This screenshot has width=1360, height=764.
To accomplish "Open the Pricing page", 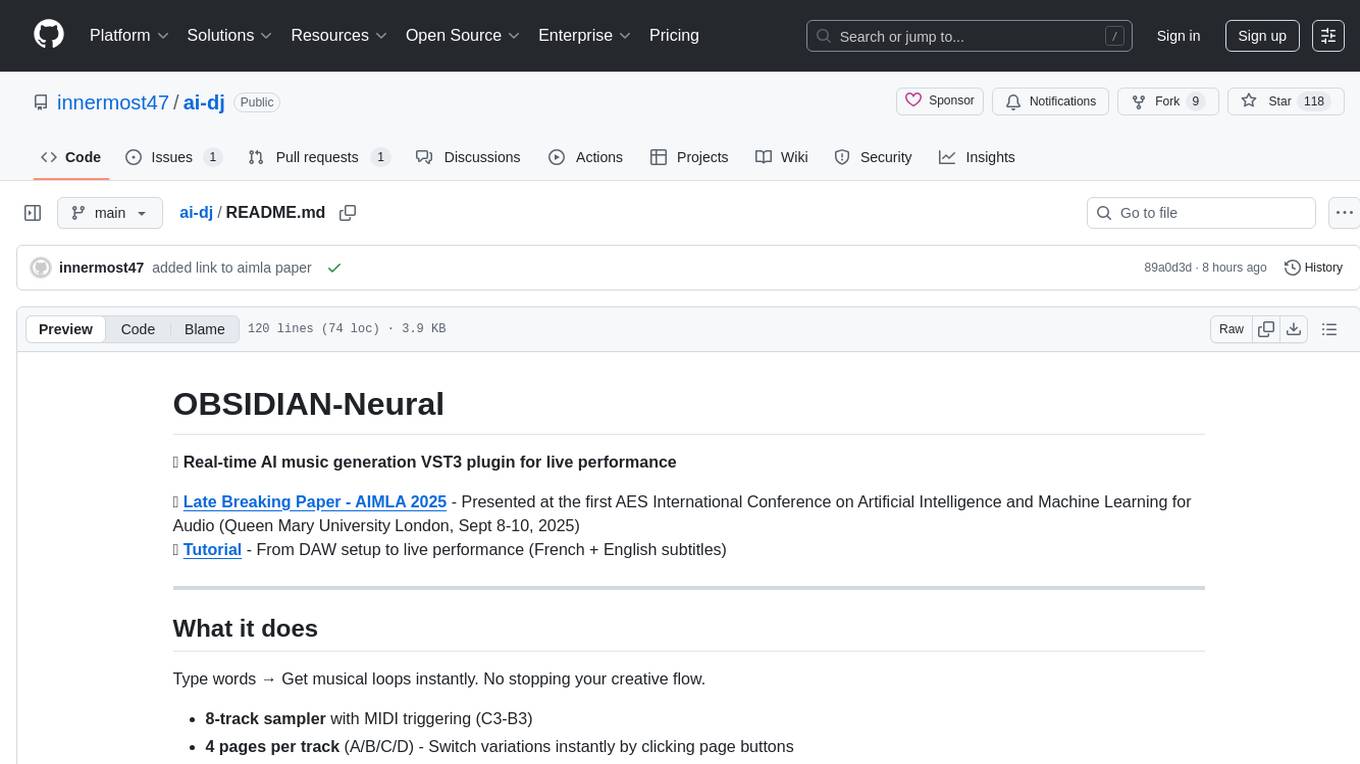I will (674, 35).
